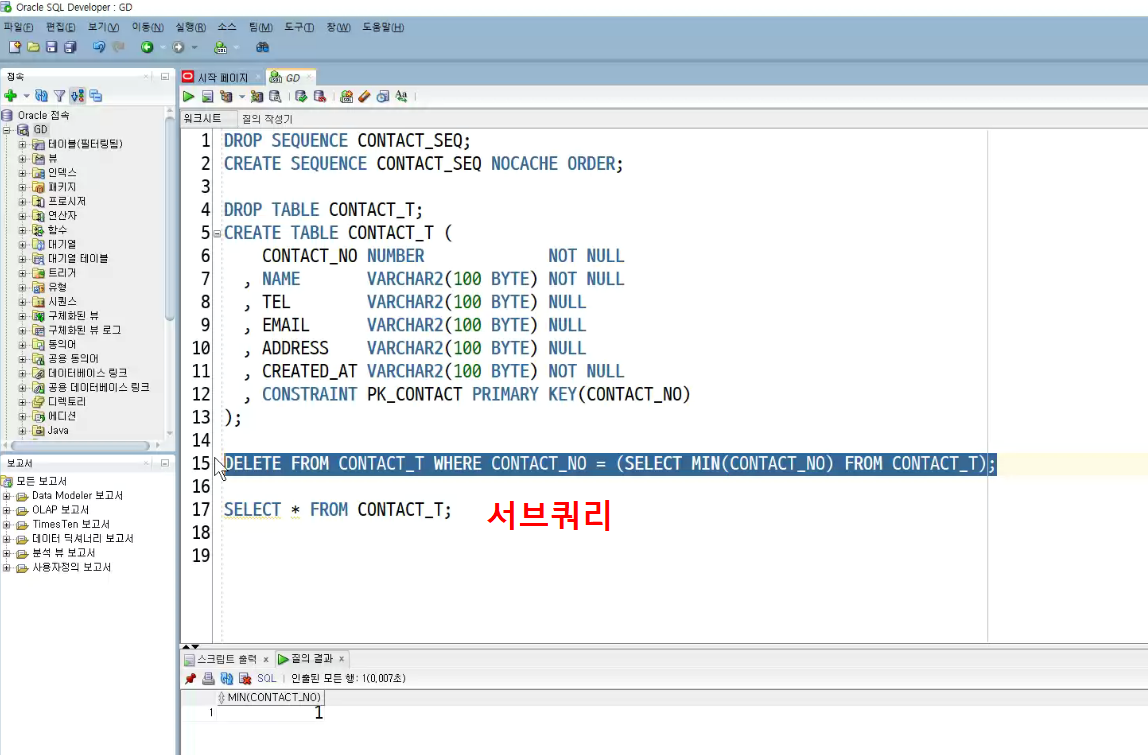Collapse CREATE TABLE code fold at line 5
The width and height of the screenshot is (1148, 755).
(x=217, y=234)
